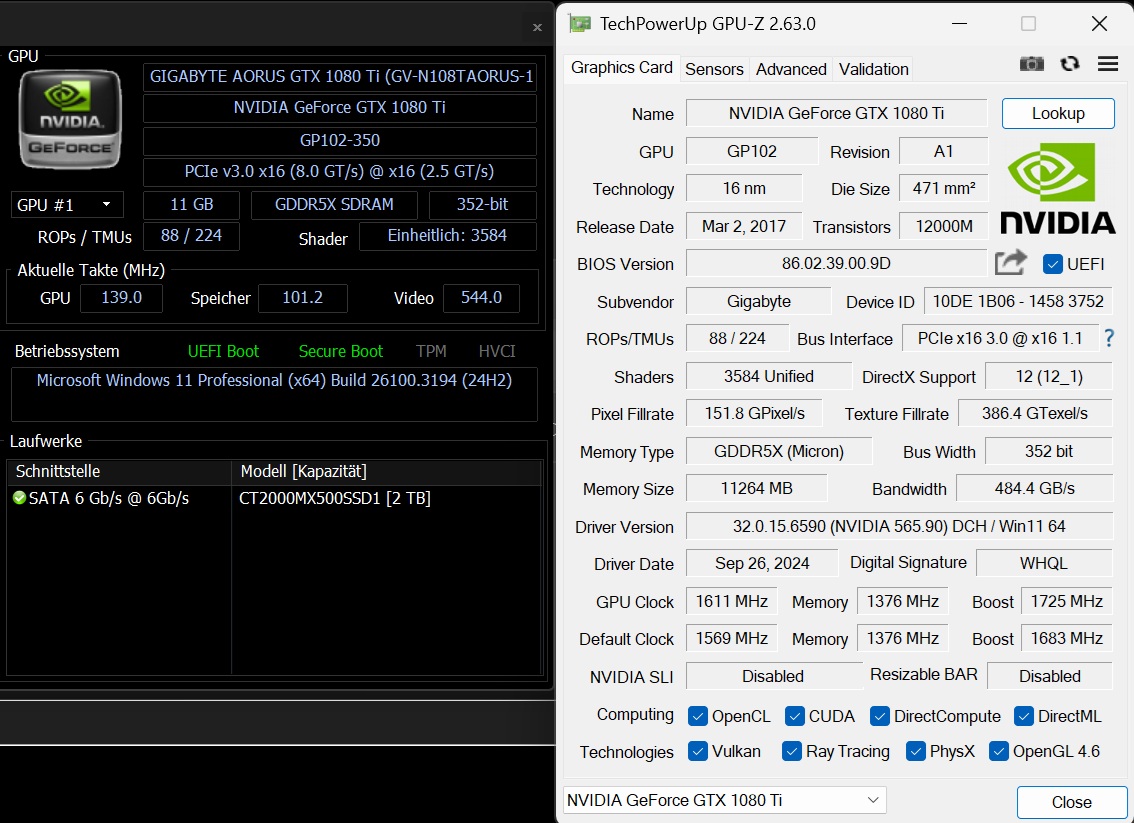The height and width of the screenshot is (823, 1134).
Task: Click the Pixel Fillrate 151.8 GPixel/s field
Action: (754, 413)
